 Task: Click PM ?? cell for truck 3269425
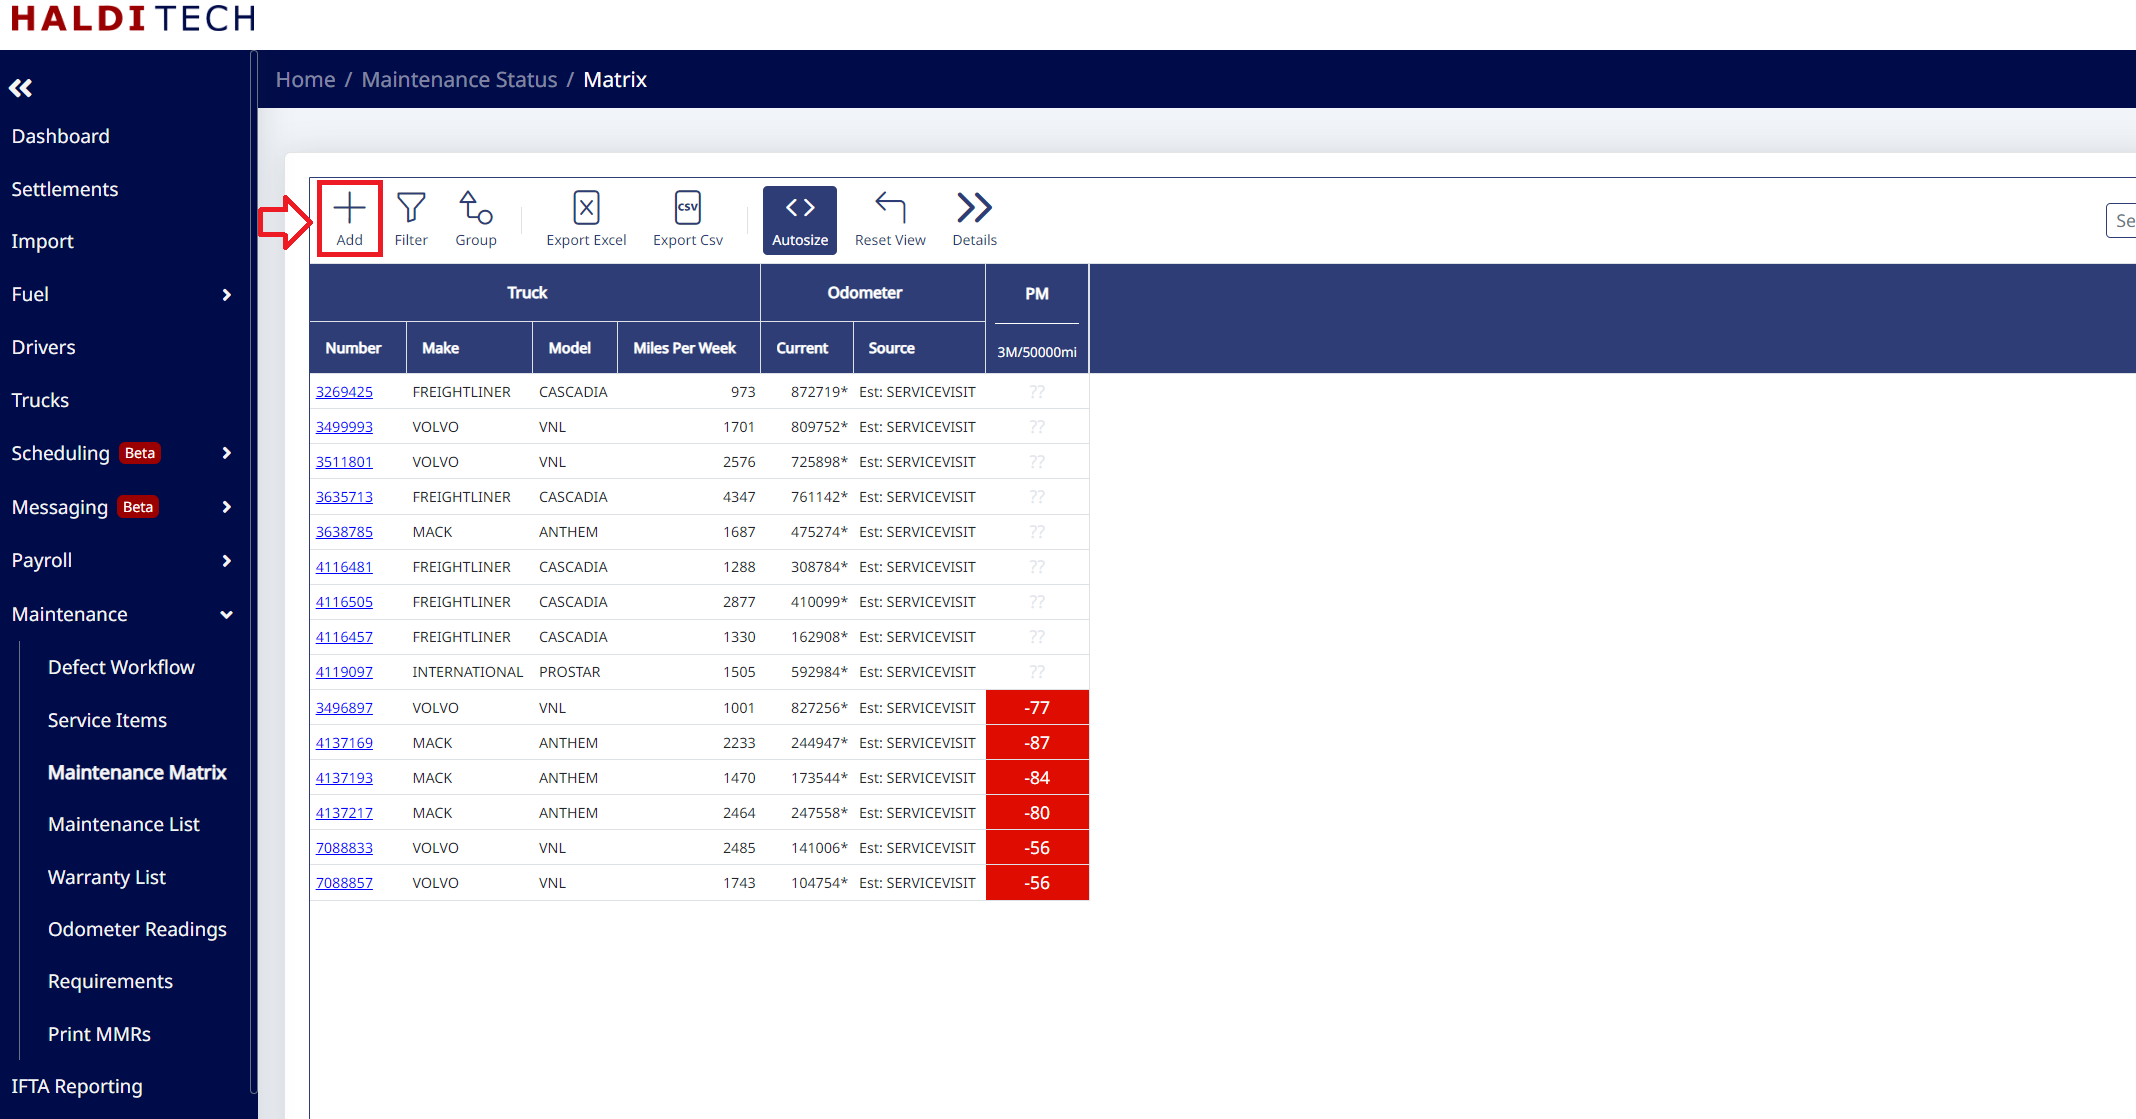(1037, 392)
